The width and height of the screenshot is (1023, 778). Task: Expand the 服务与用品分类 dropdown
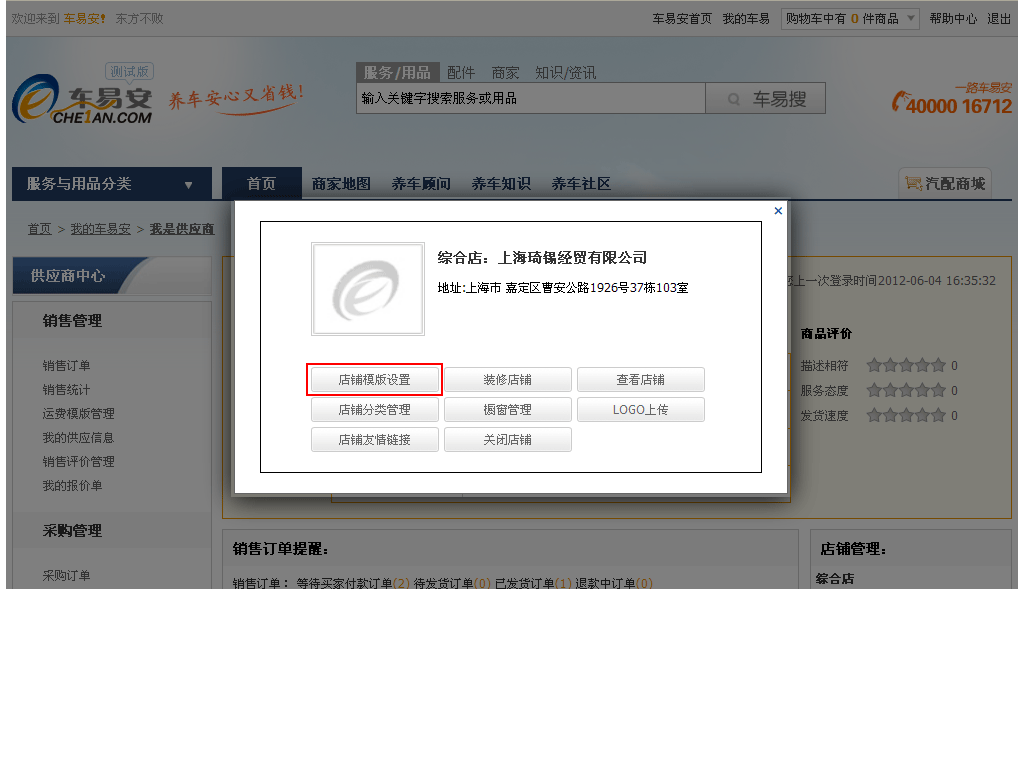click(112, 184)
